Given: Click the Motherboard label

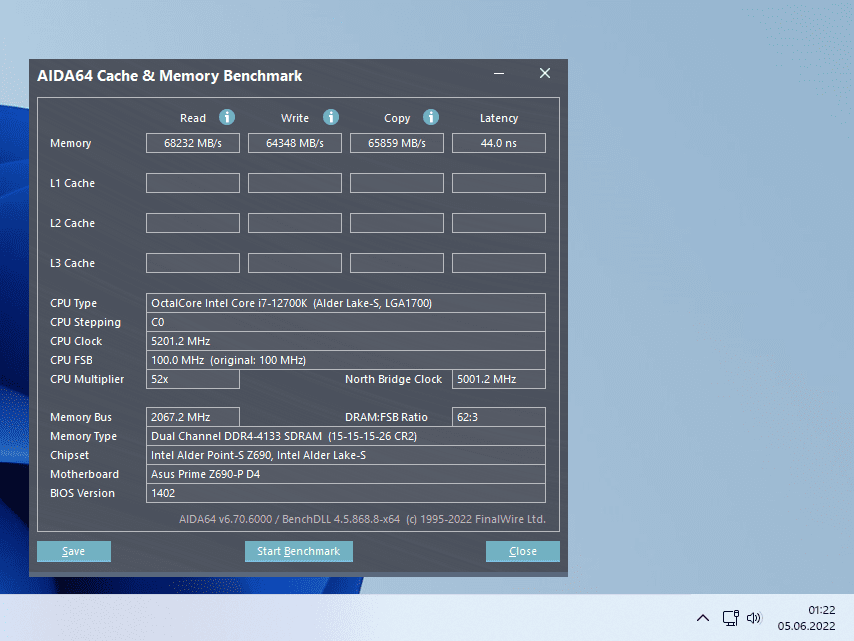Looking at the screenshot, I should [84, 474].
